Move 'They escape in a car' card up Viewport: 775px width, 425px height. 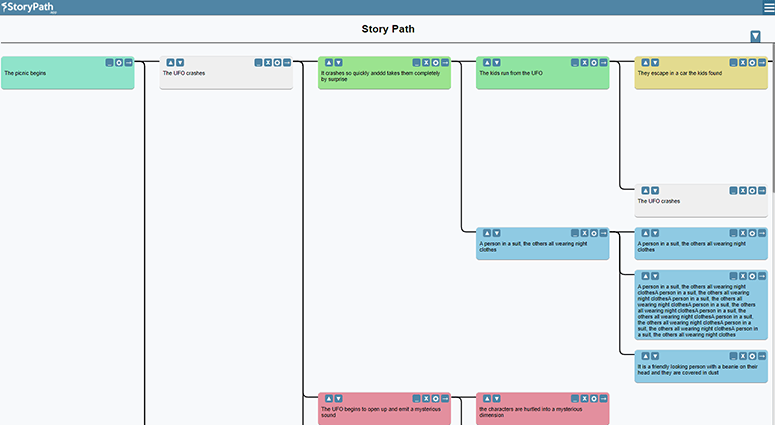pyautogui.click(x=644, y=62)
